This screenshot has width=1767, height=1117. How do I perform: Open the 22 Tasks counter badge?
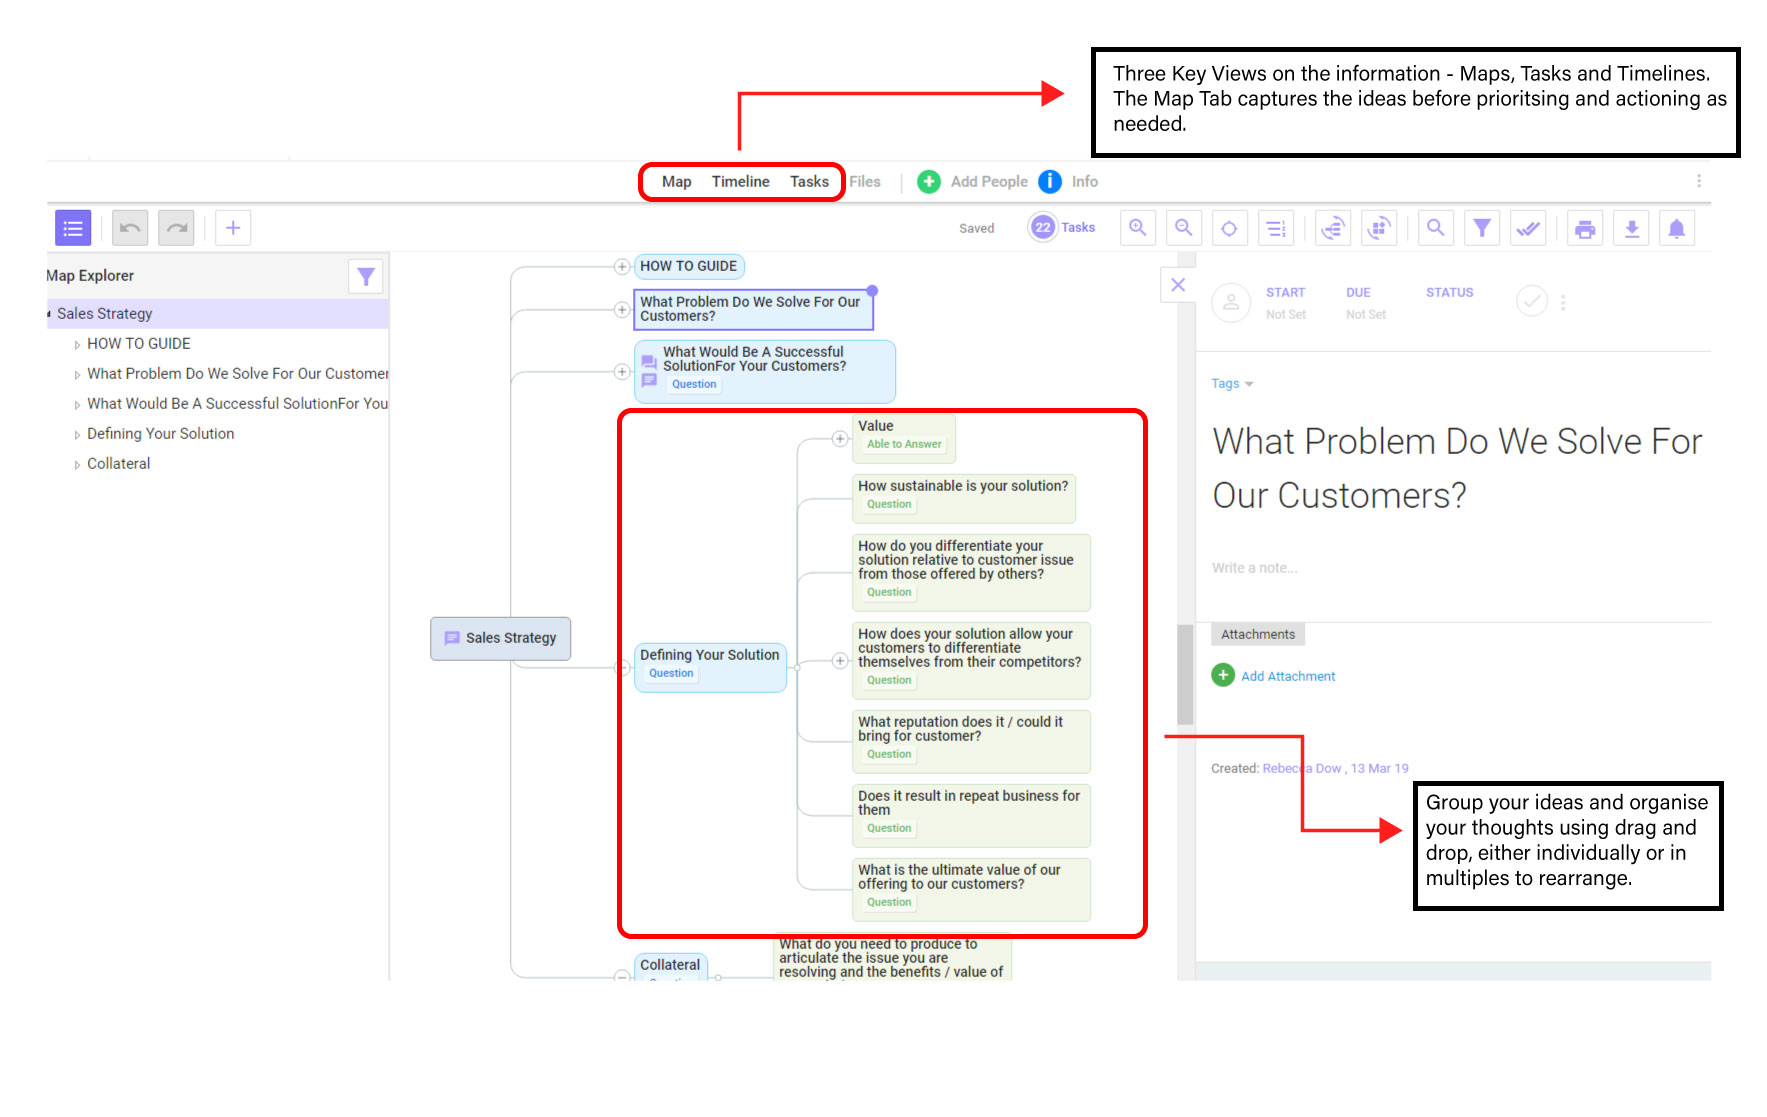(1043, 227)
